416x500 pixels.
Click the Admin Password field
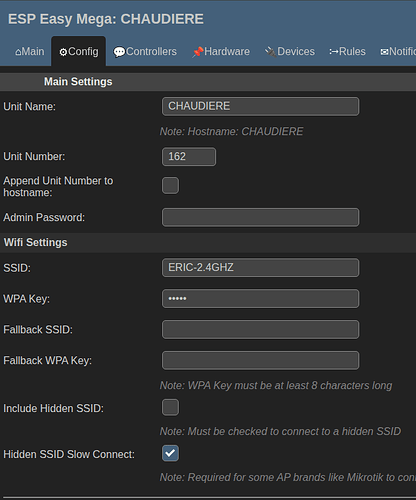coord(260,217)
